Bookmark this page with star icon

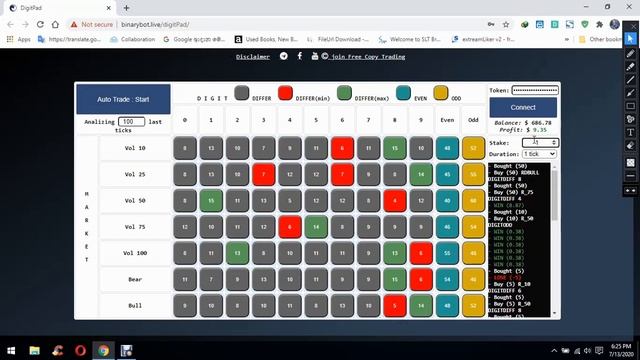pos(506,24)
